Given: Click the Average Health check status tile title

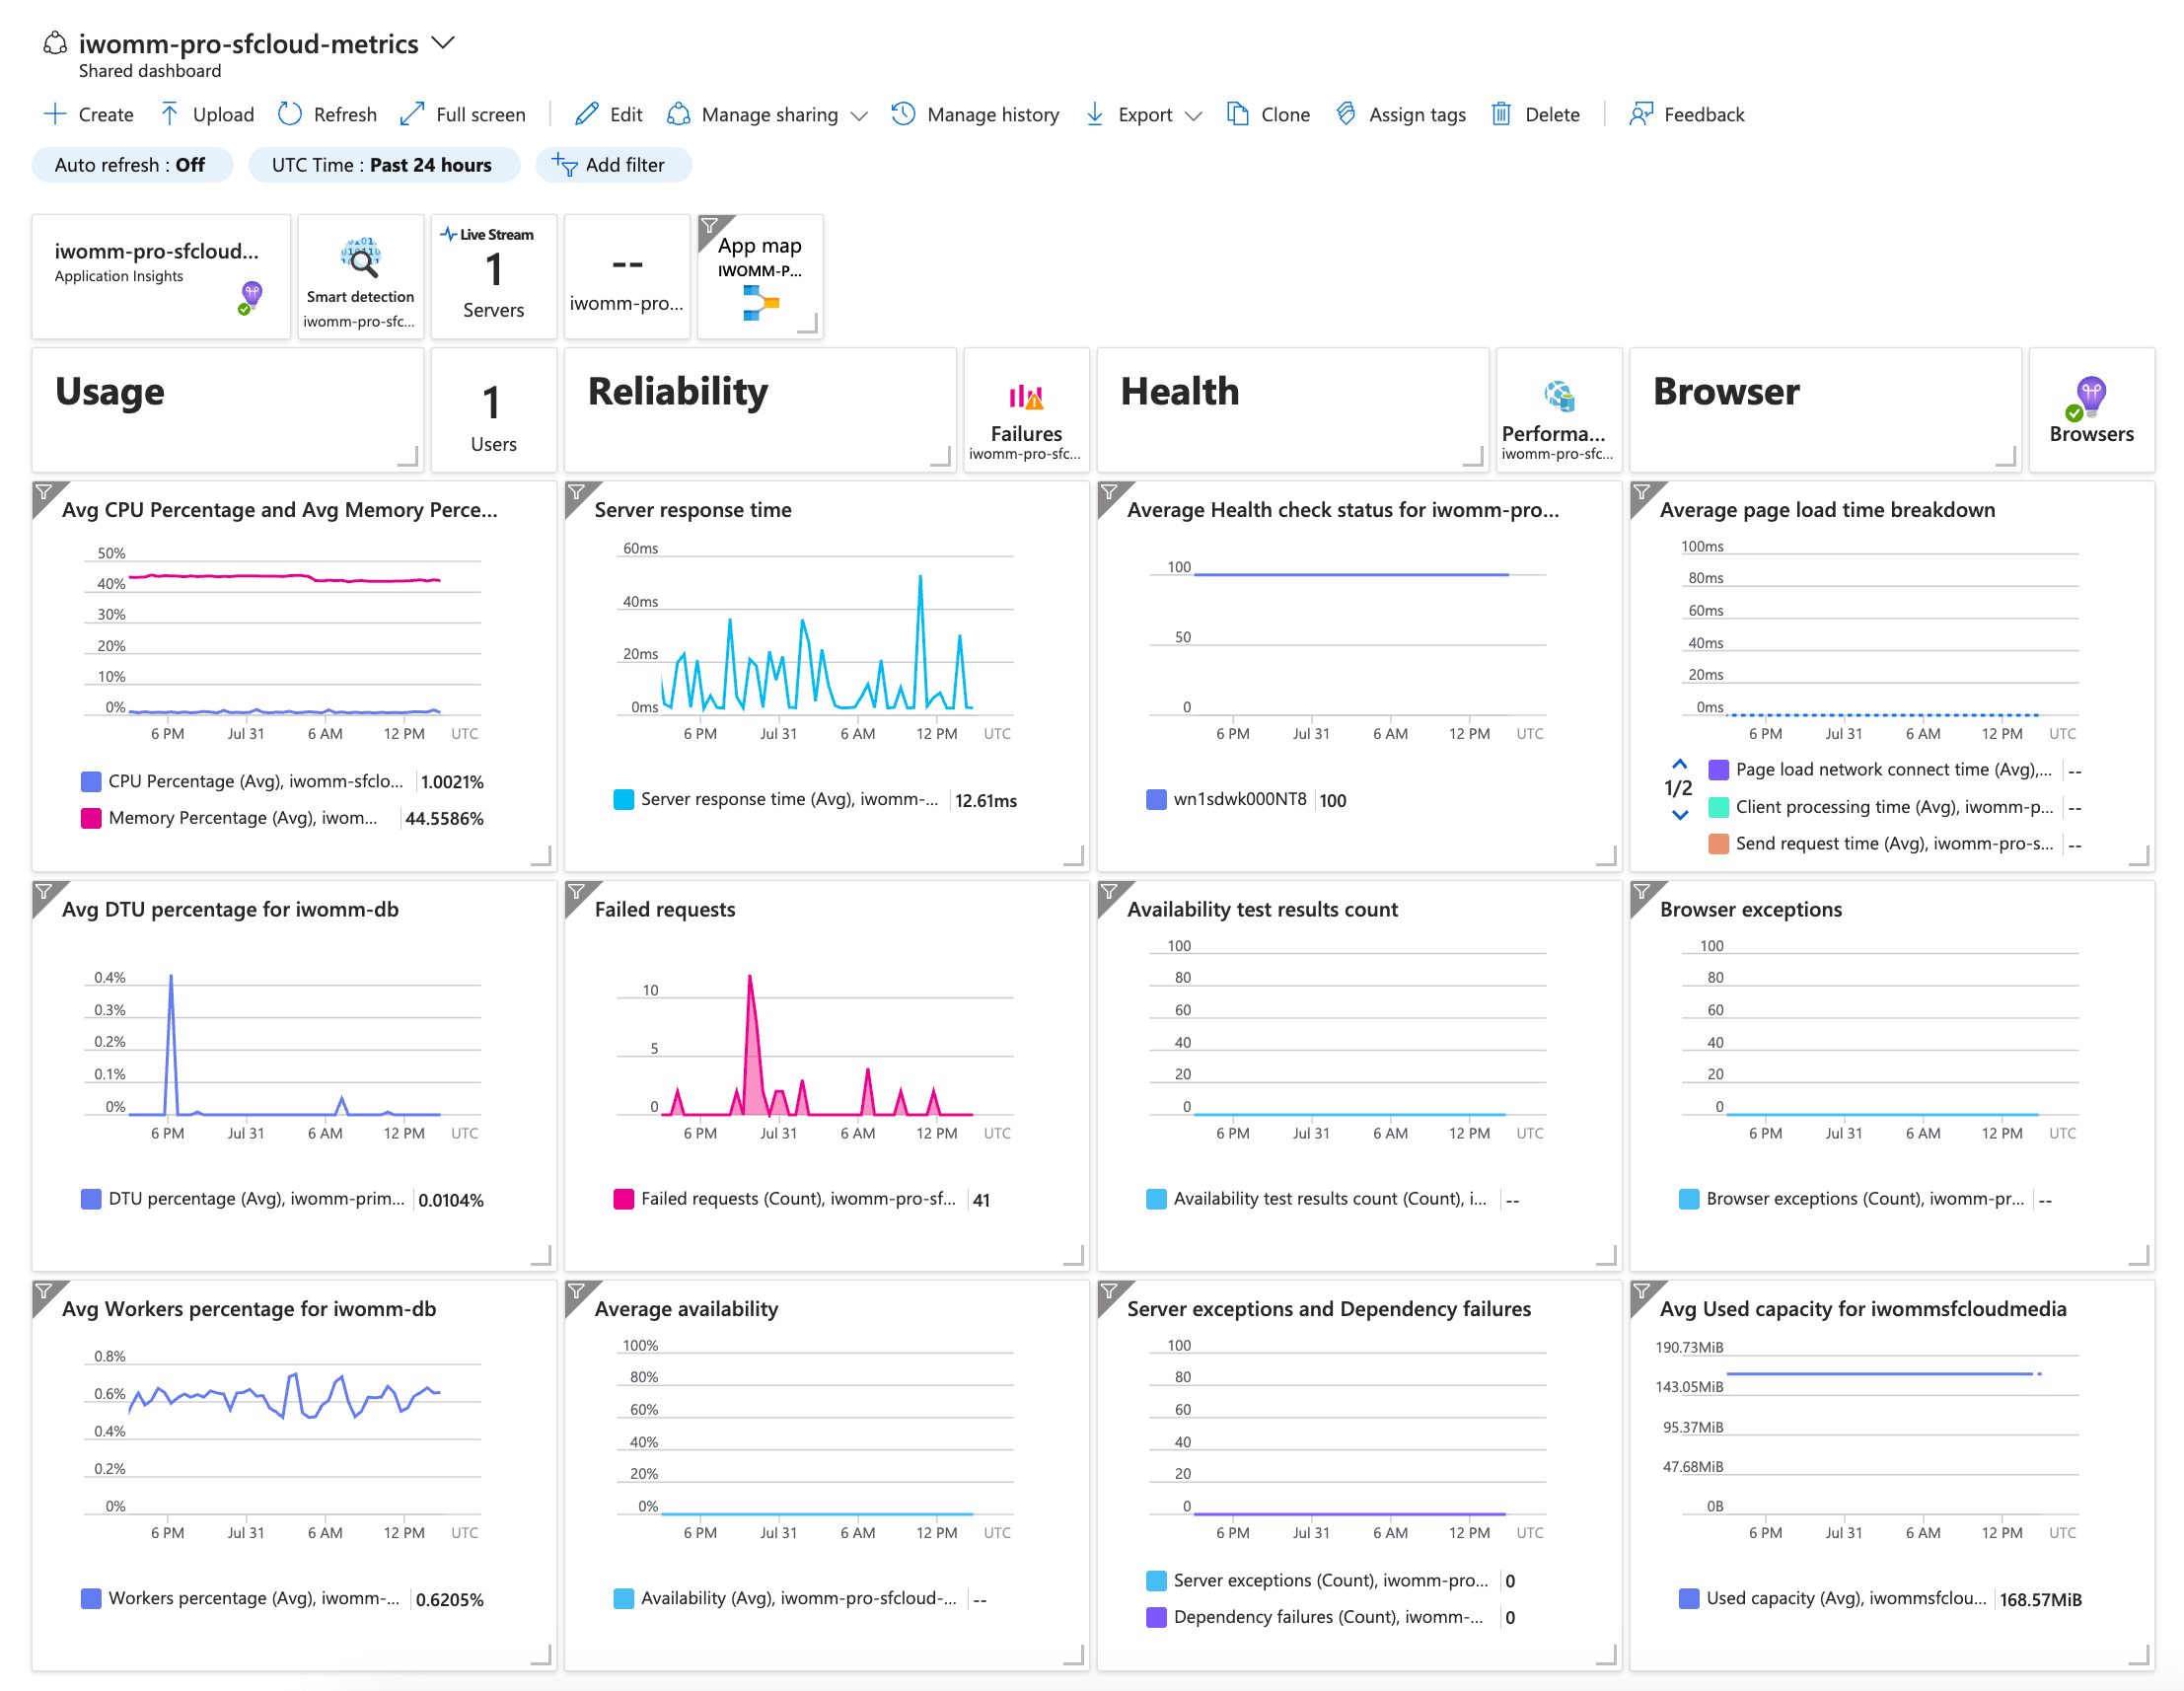Looking at the screenshot, I should click(x=1342, y=510).
